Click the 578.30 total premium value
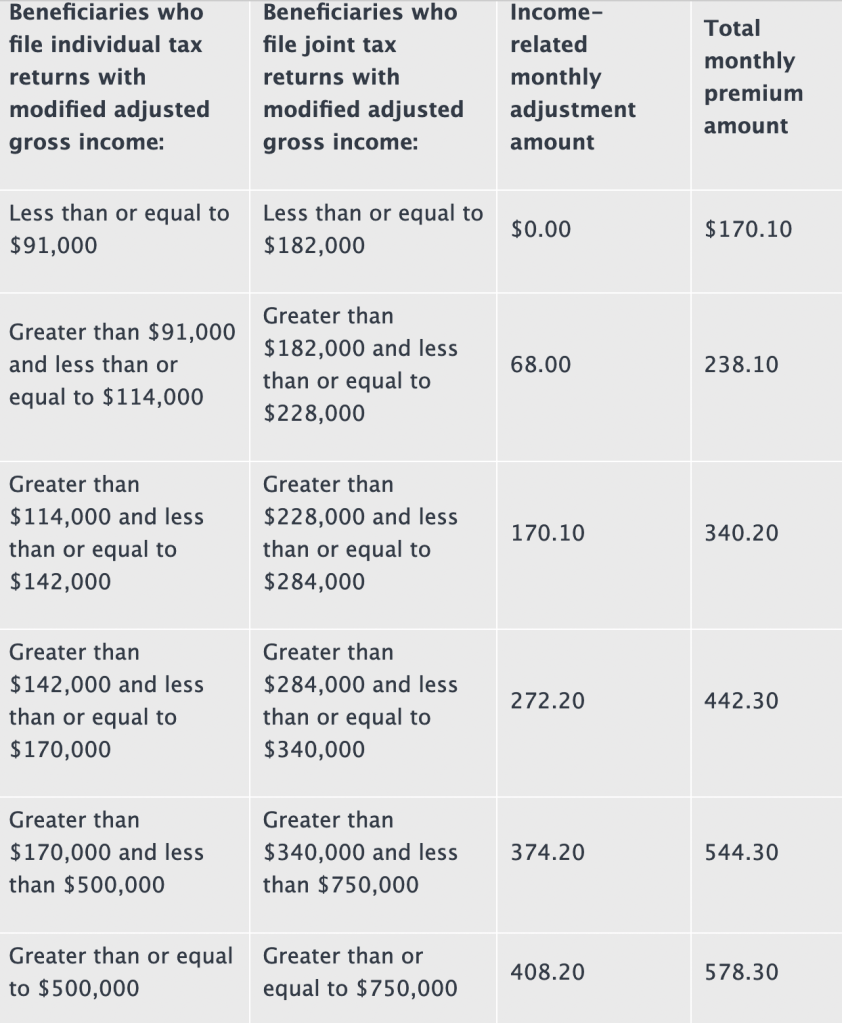The width and height of the screenshot is (842, 1023). click(741, 973)
